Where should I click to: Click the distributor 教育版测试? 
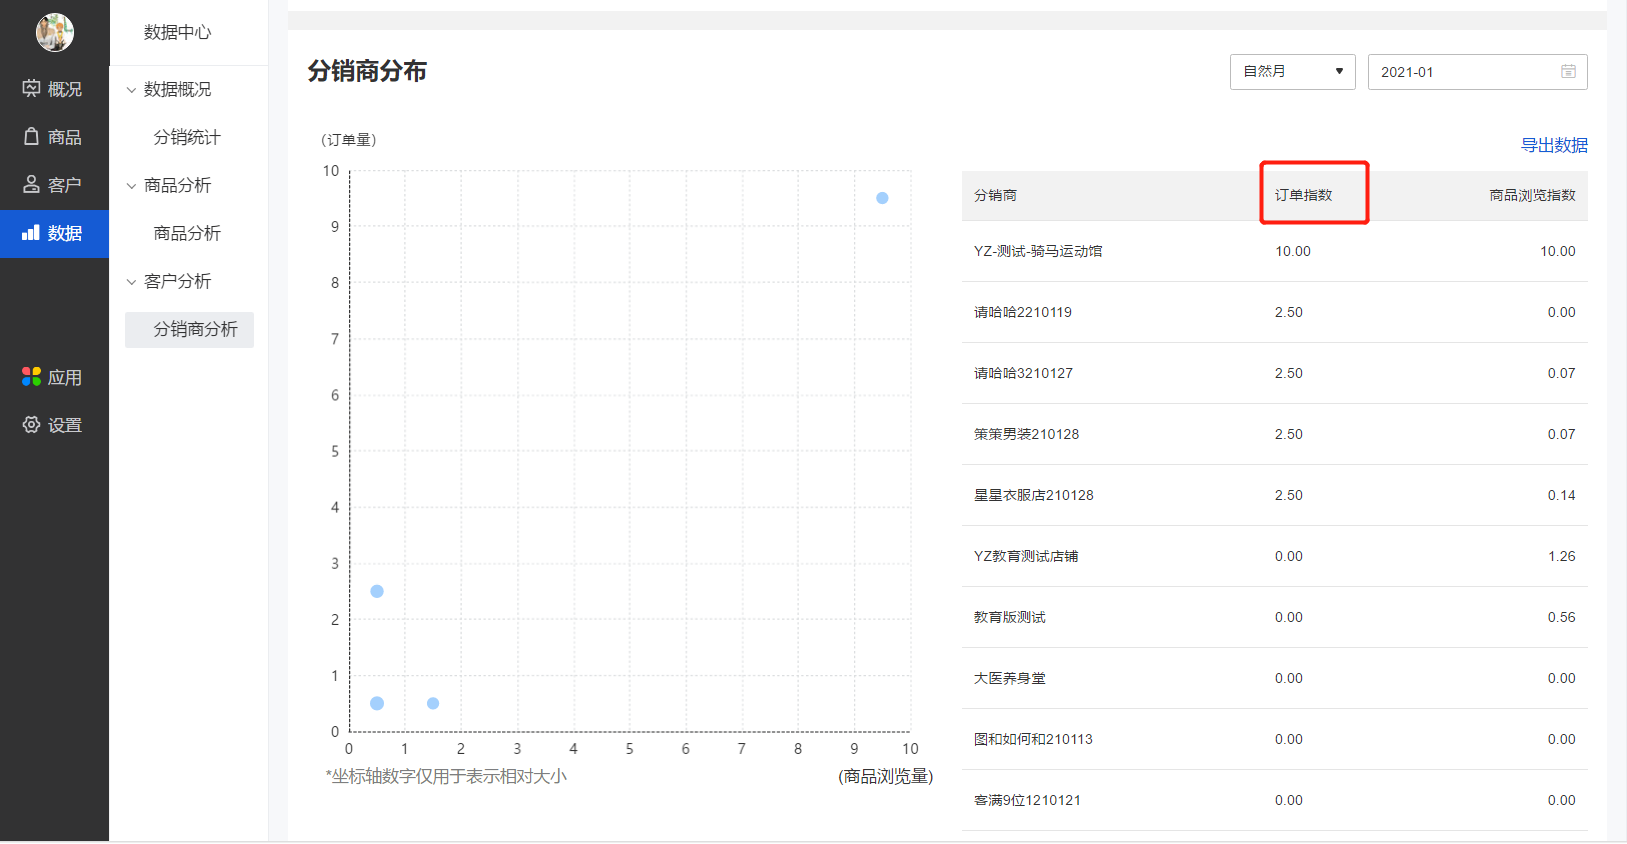click(x=1010, y=617)
